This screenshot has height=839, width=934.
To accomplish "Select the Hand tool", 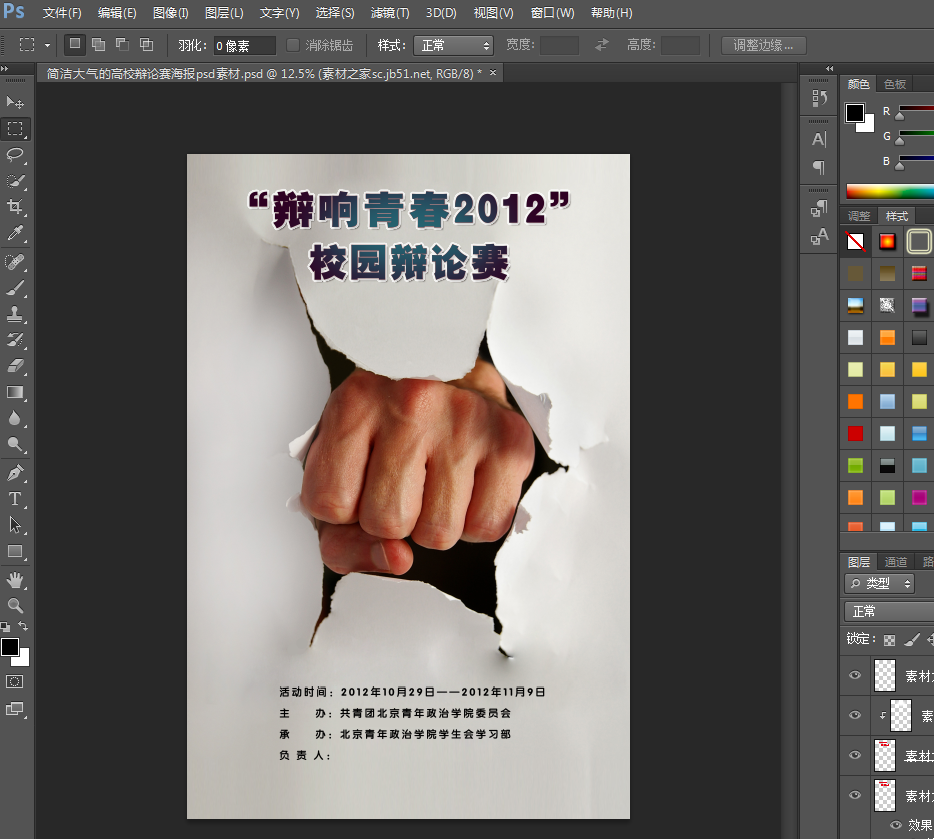I will pyautogui.click(x=15, y=580).
